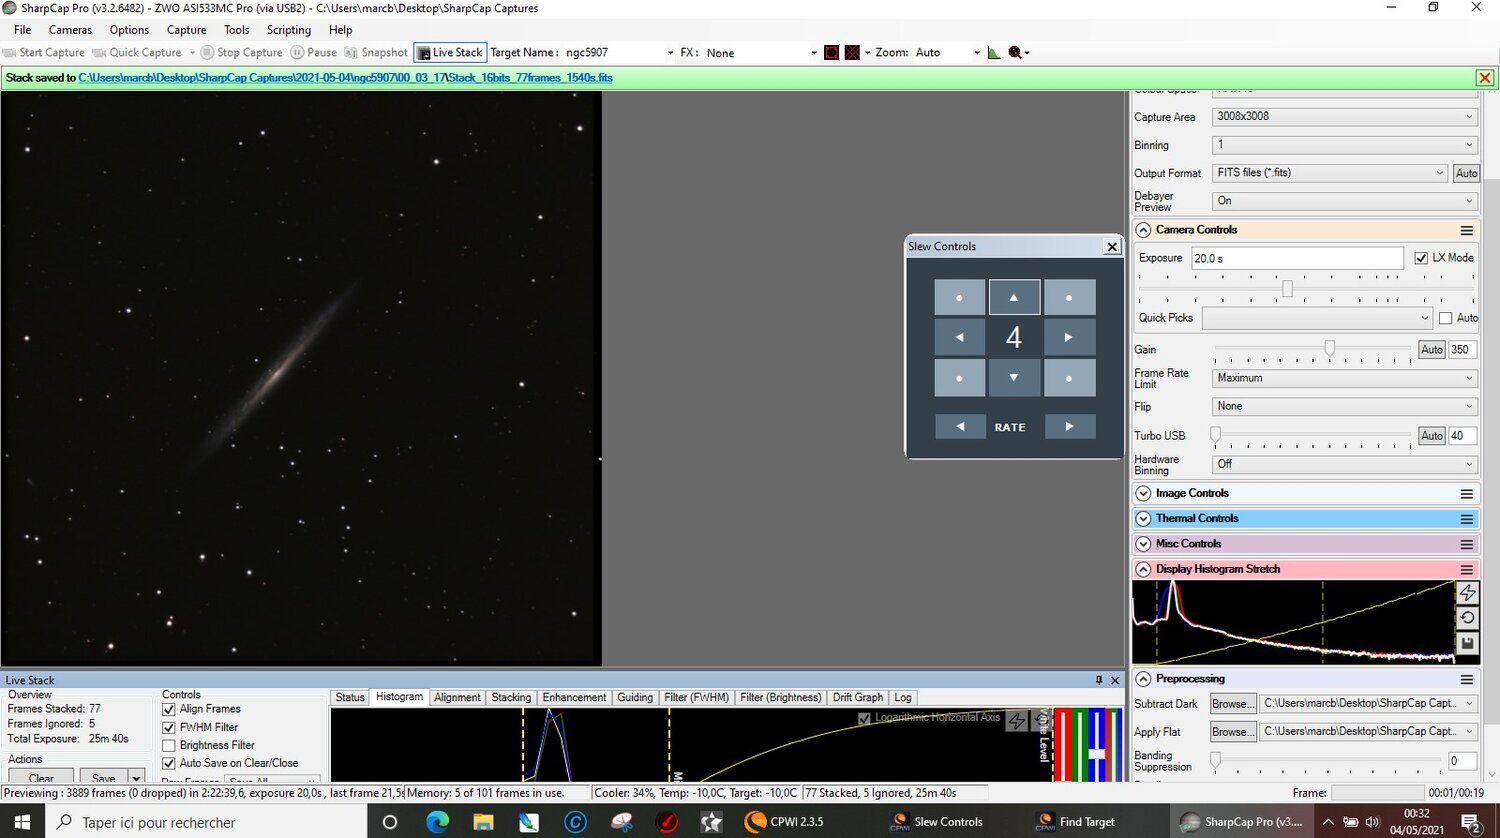Open the Camera Controls hamburger menu
Viewport: 1500px width, 838px height.
pos(1466,230)
